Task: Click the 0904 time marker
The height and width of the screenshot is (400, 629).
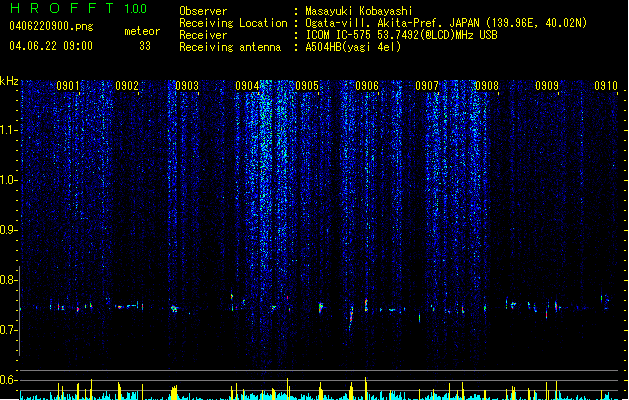Action: click(x=247, y=86)
